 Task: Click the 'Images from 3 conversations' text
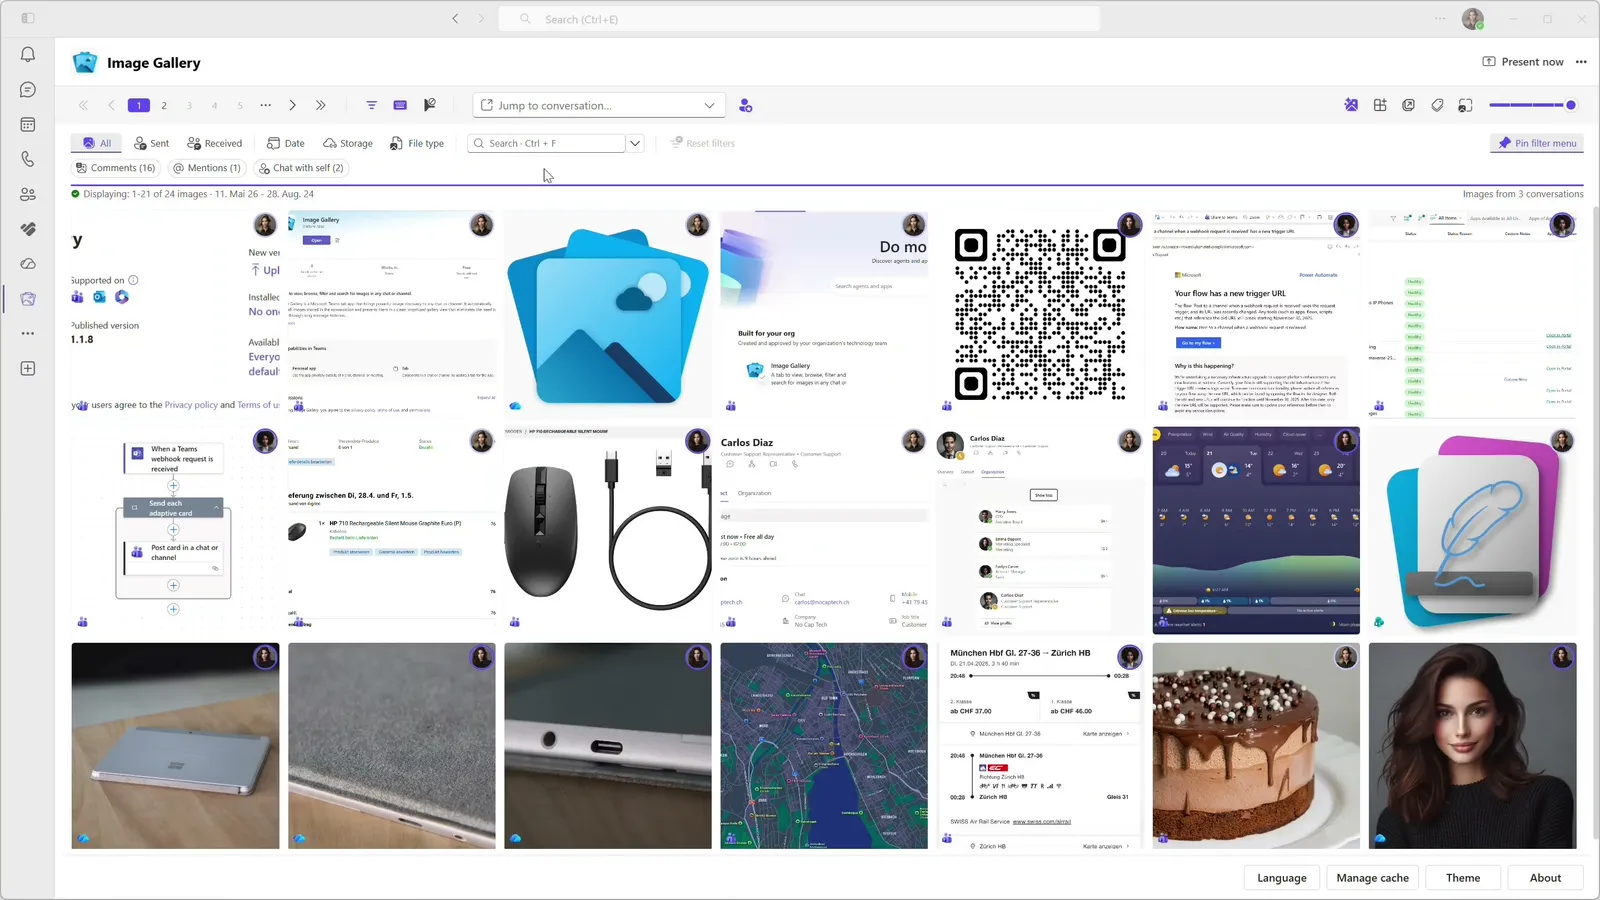(1523, 194)
